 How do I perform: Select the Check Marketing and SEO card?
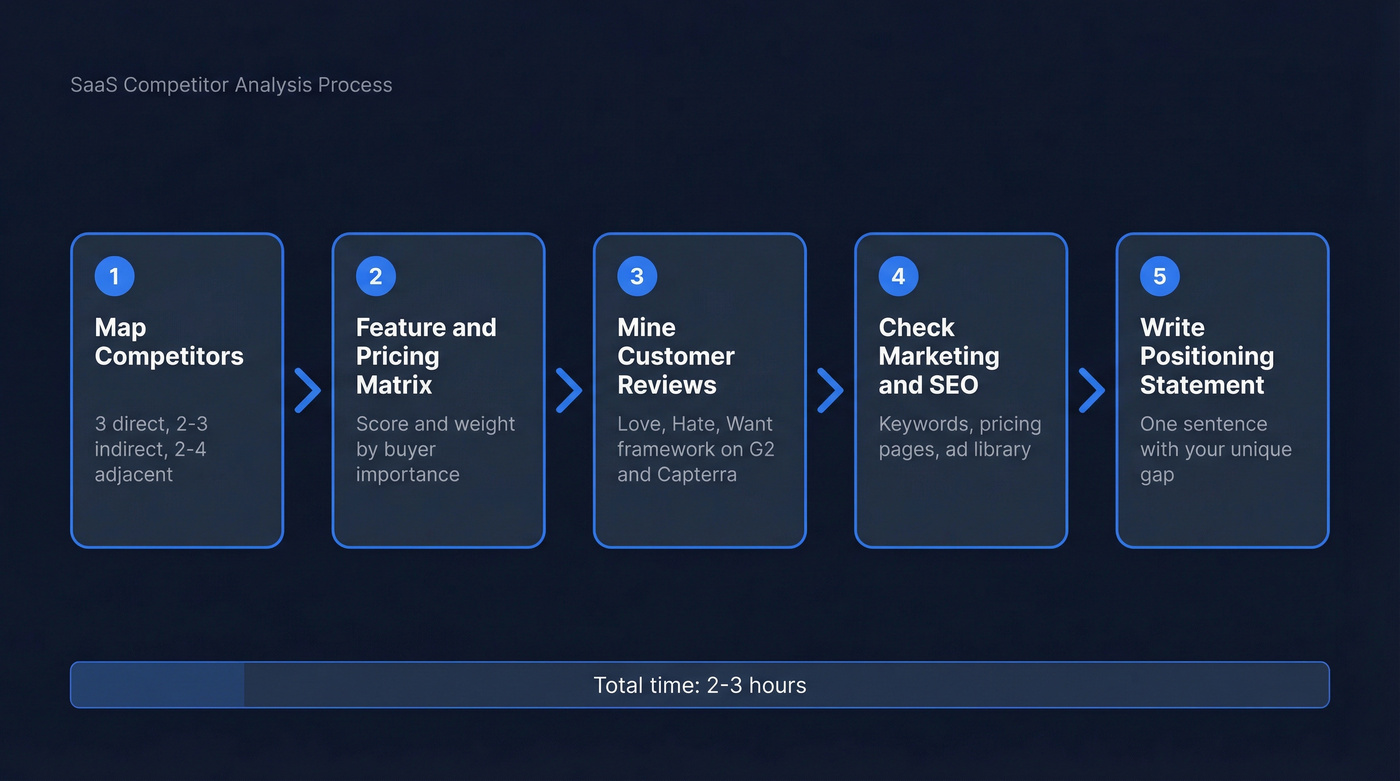[960, 390]
